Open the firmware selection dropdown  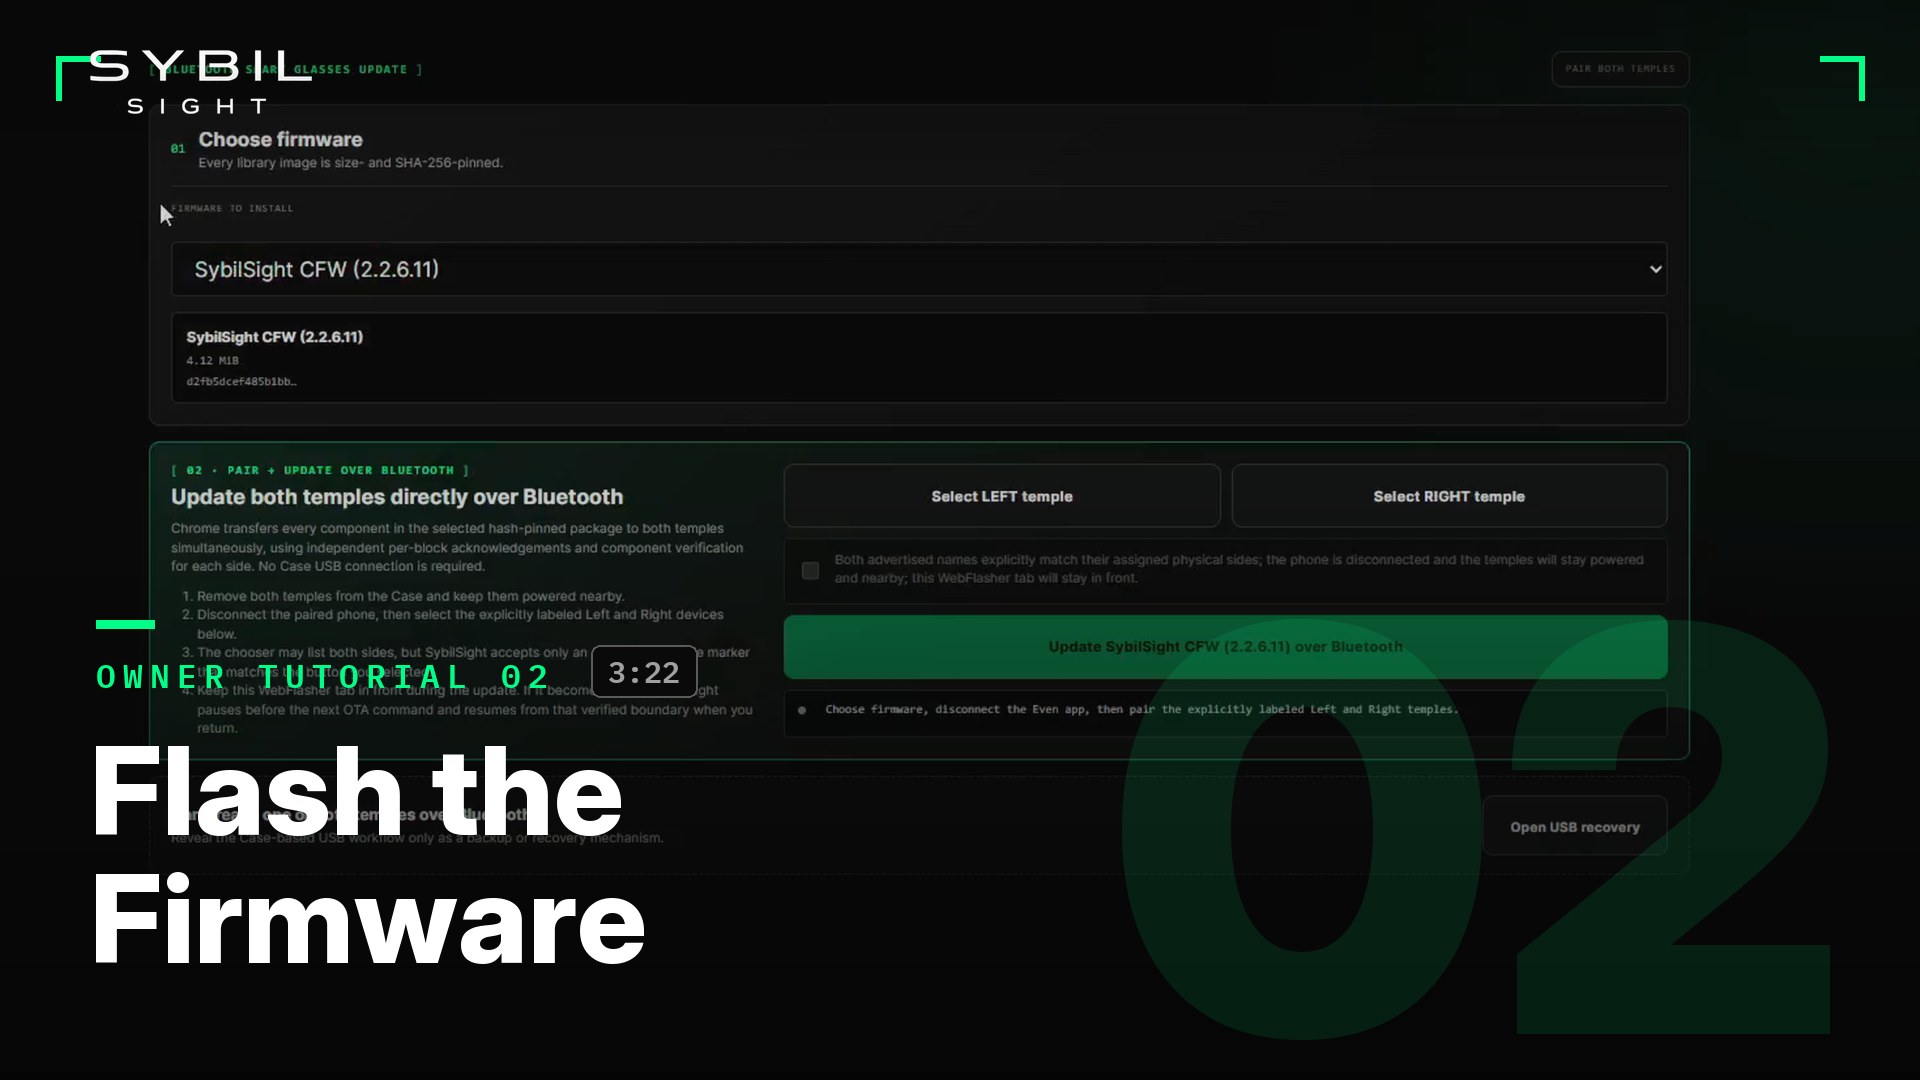918,269
